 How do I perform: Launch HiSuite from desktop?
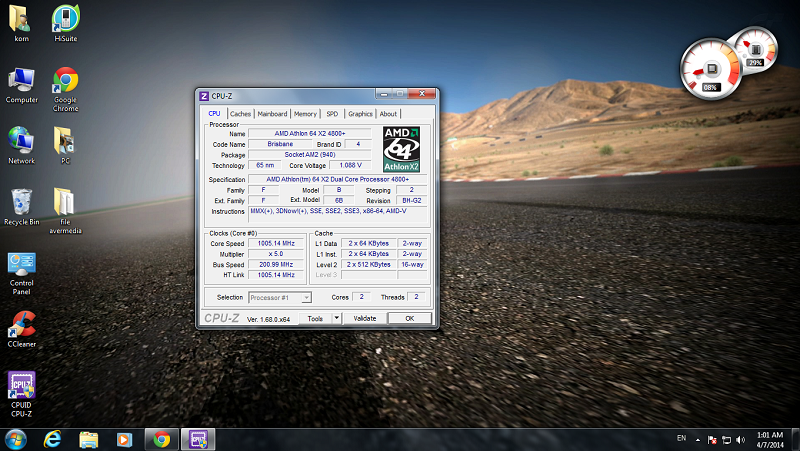[66, 23]
